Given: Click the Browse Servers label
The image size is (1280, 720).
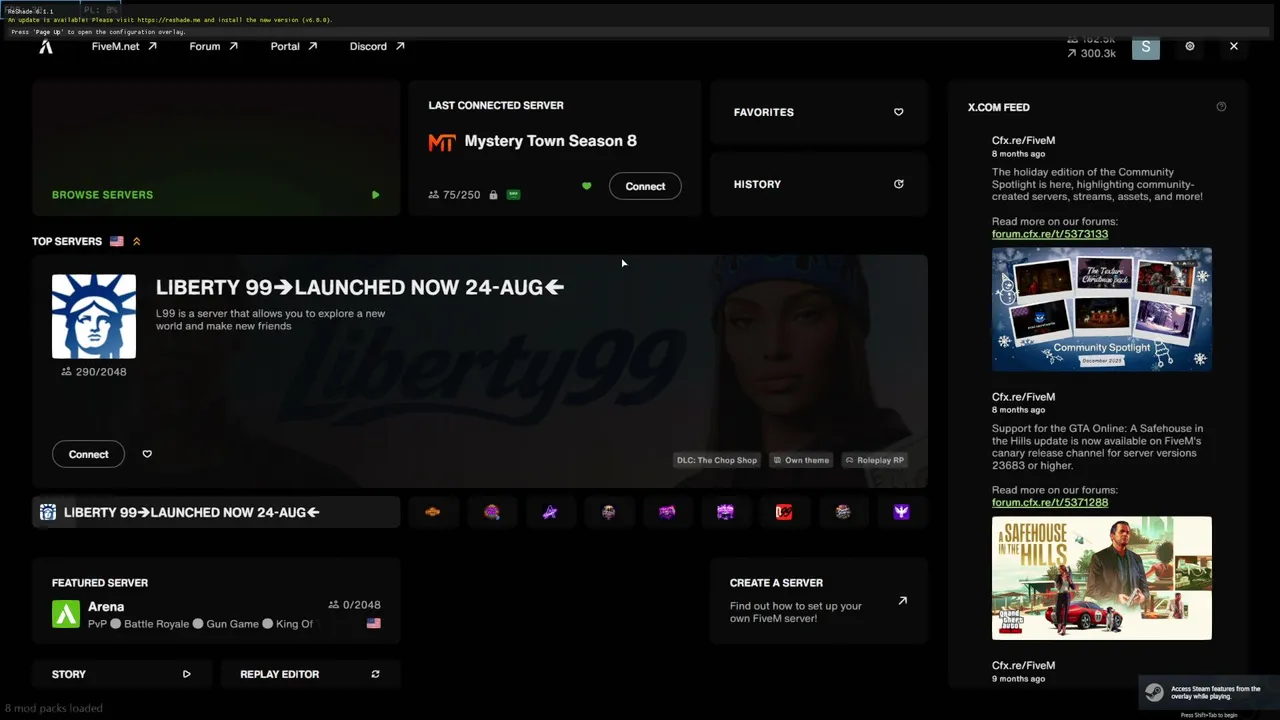Looking at the screenshot, I should [x=102, y=195].
